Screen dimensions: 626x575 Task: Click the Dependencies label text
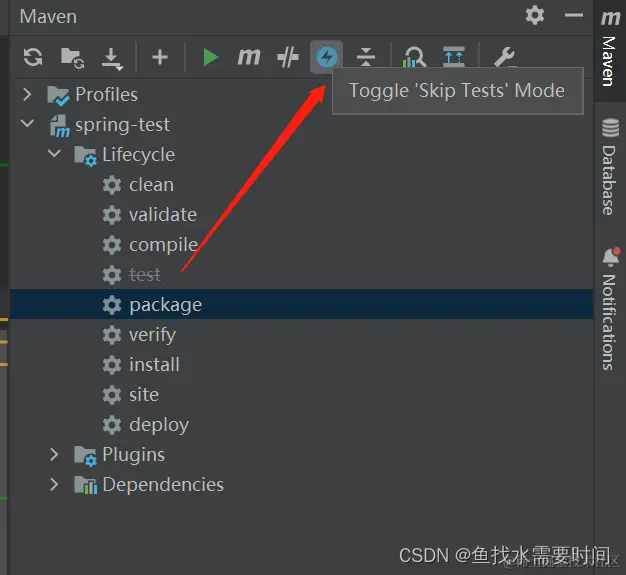tap(163, 484)
